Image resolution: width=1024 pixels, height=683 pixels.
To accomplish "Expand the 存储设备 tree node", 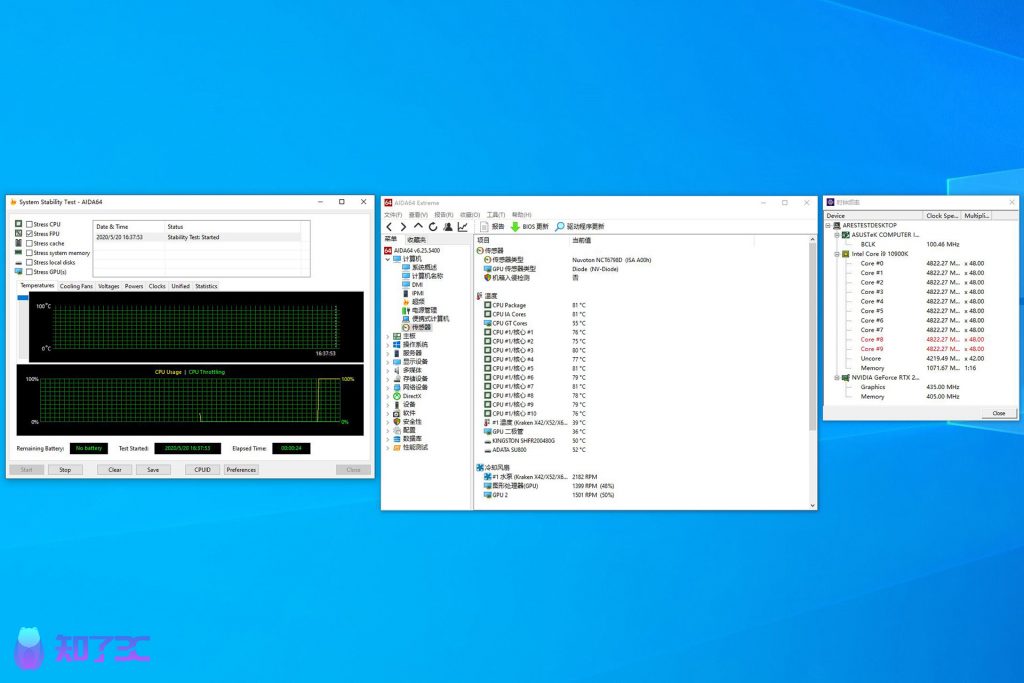I will tap(388, 379).
